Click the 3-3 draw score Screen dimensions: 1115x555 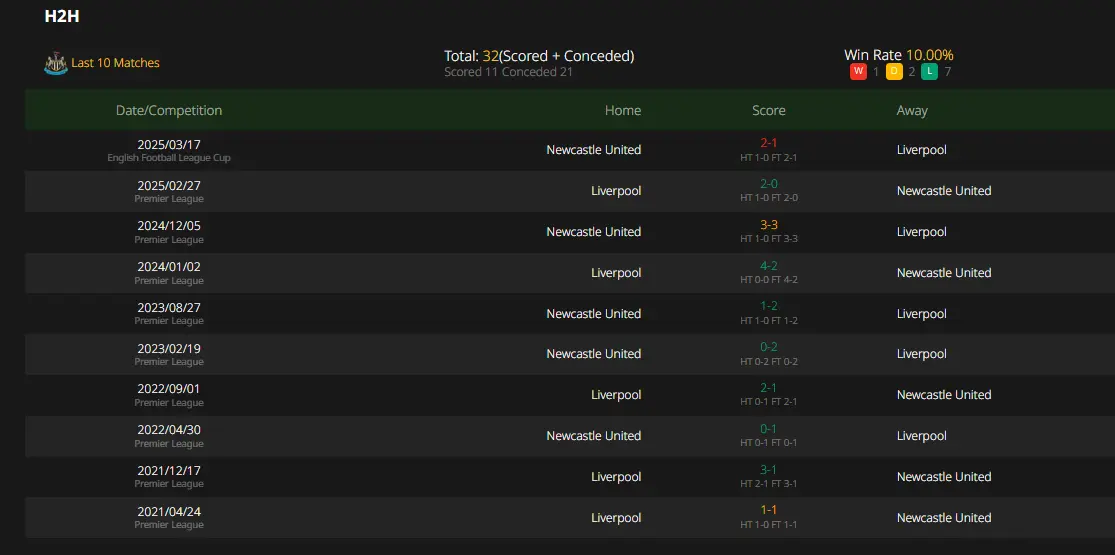click(x=769, y=225)
